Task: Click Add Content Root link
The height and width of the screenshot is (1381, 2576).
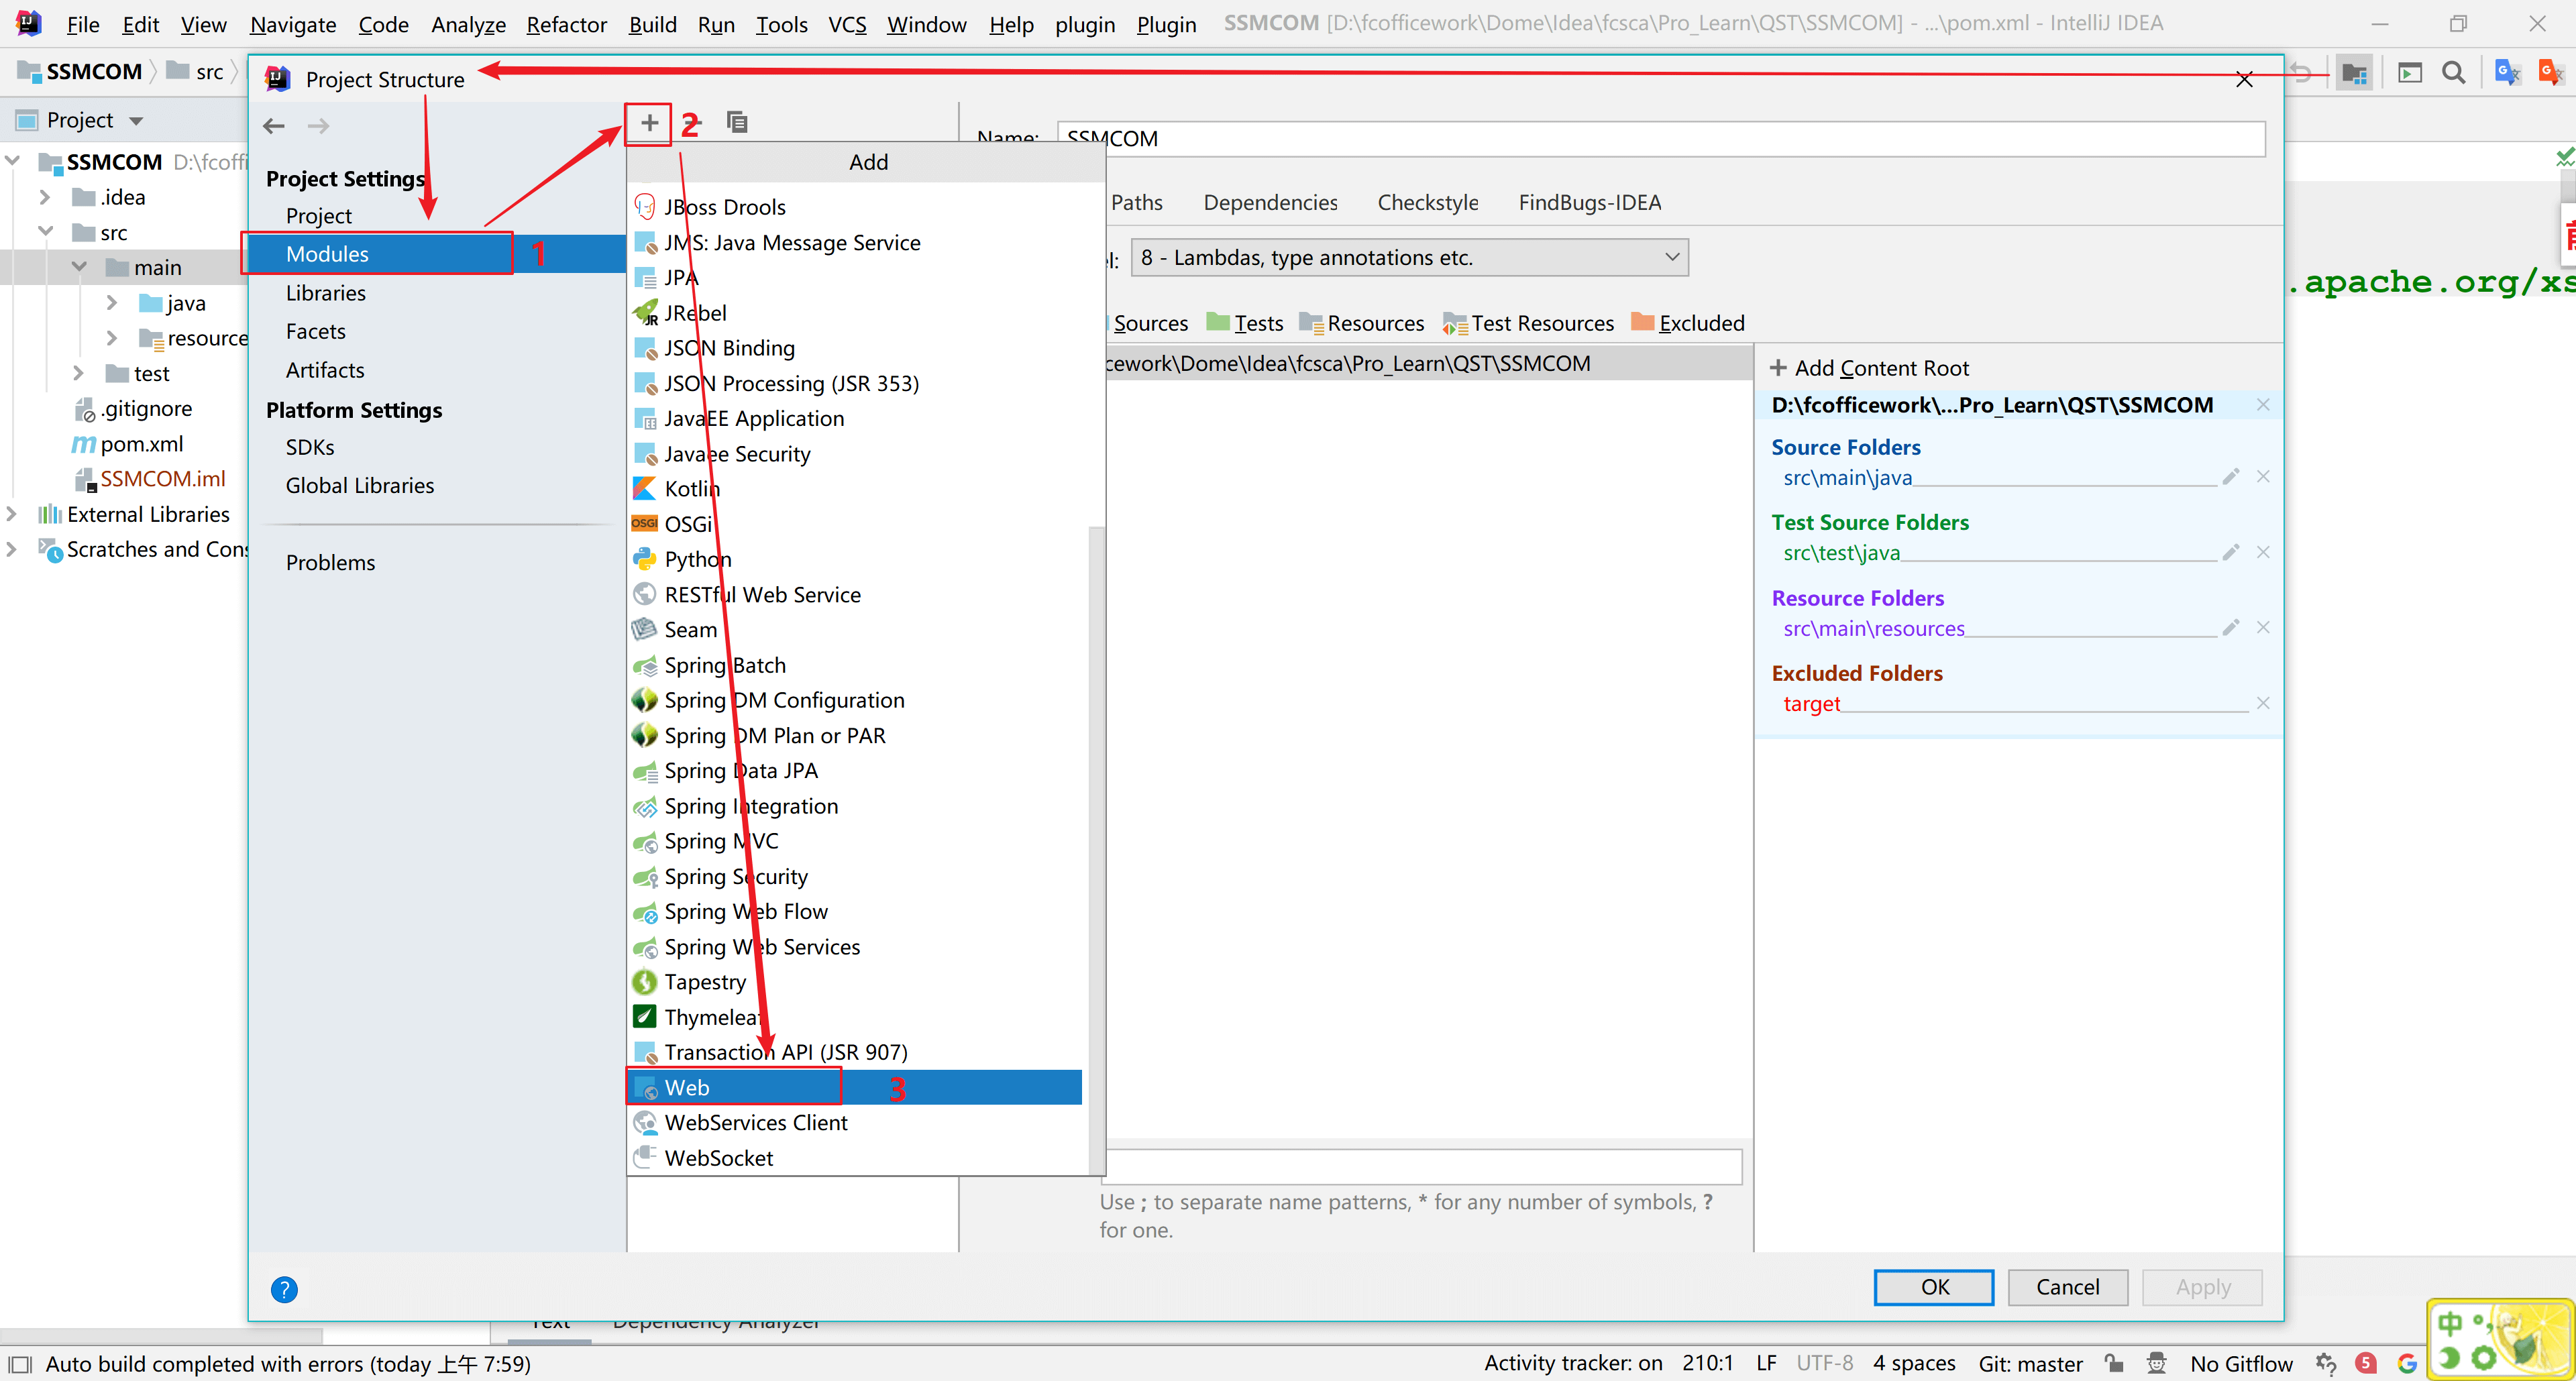Action: click(x=1869, y=368)
